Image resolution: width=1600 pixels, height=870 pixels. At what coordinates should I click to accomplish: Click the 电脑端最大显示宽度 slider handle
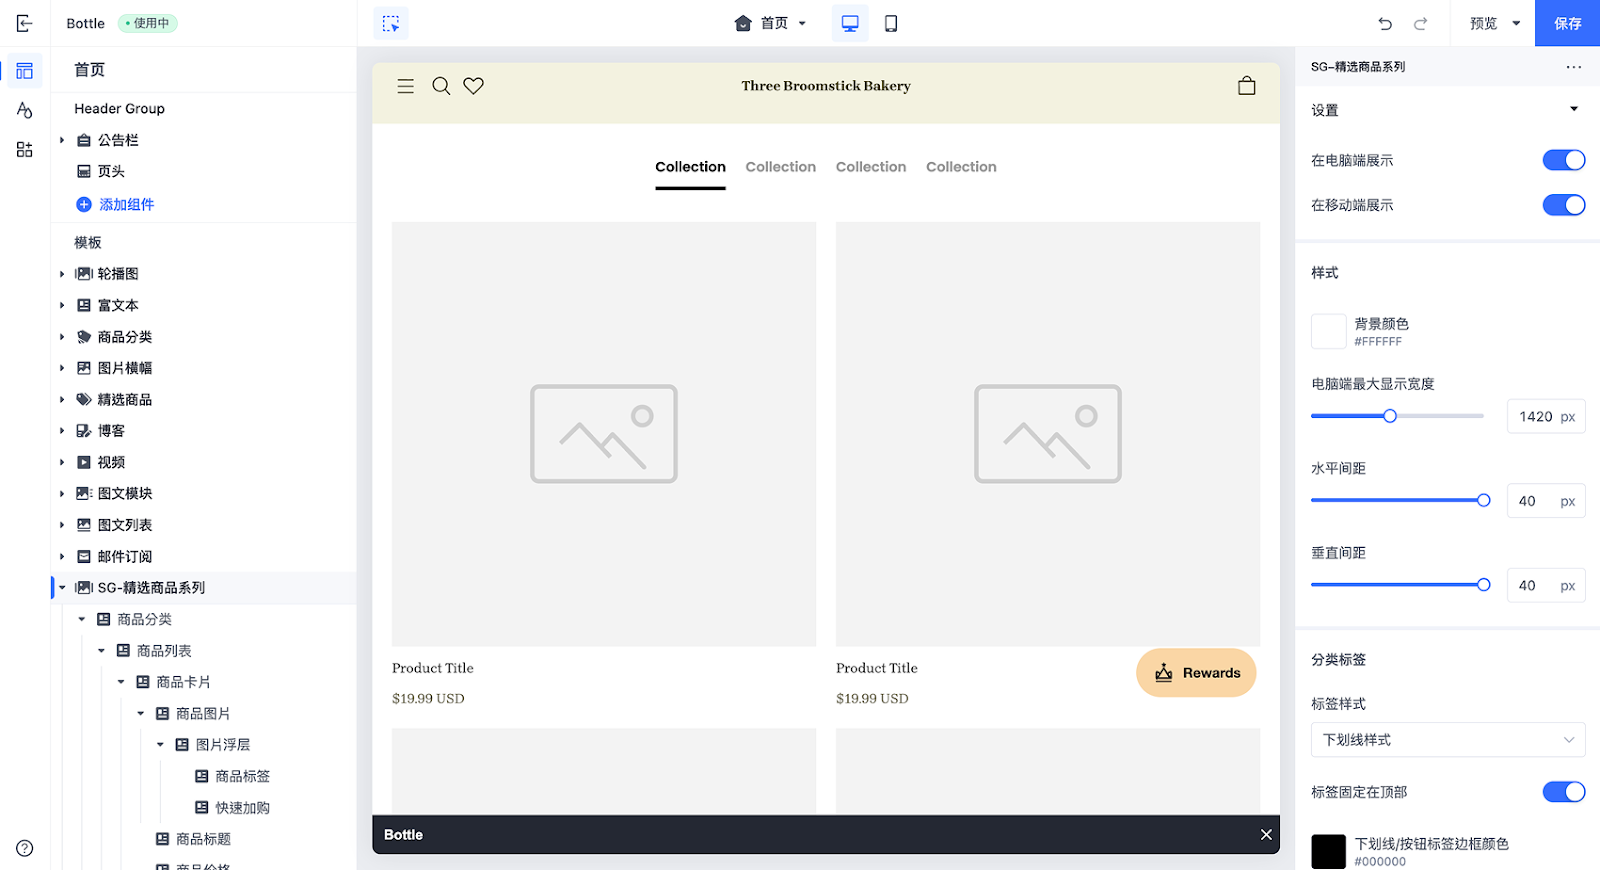[1390, 416]
